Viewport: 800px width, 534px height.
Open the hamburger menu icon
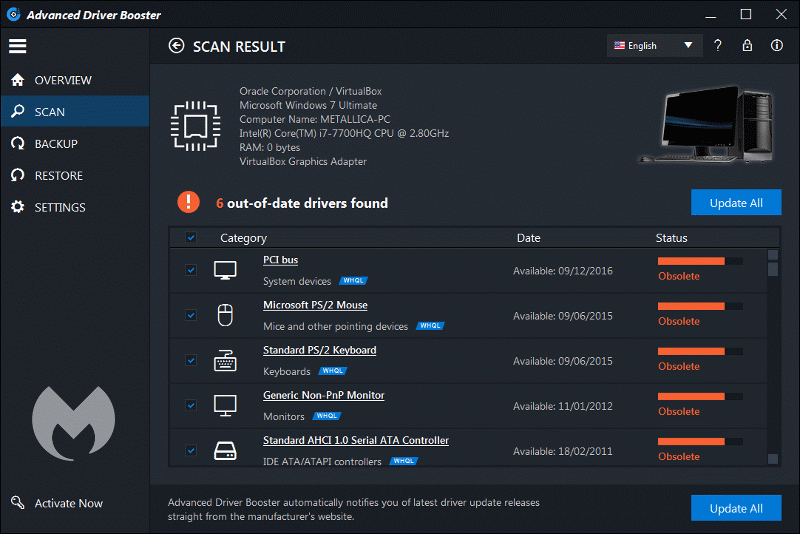pos(17,46)
